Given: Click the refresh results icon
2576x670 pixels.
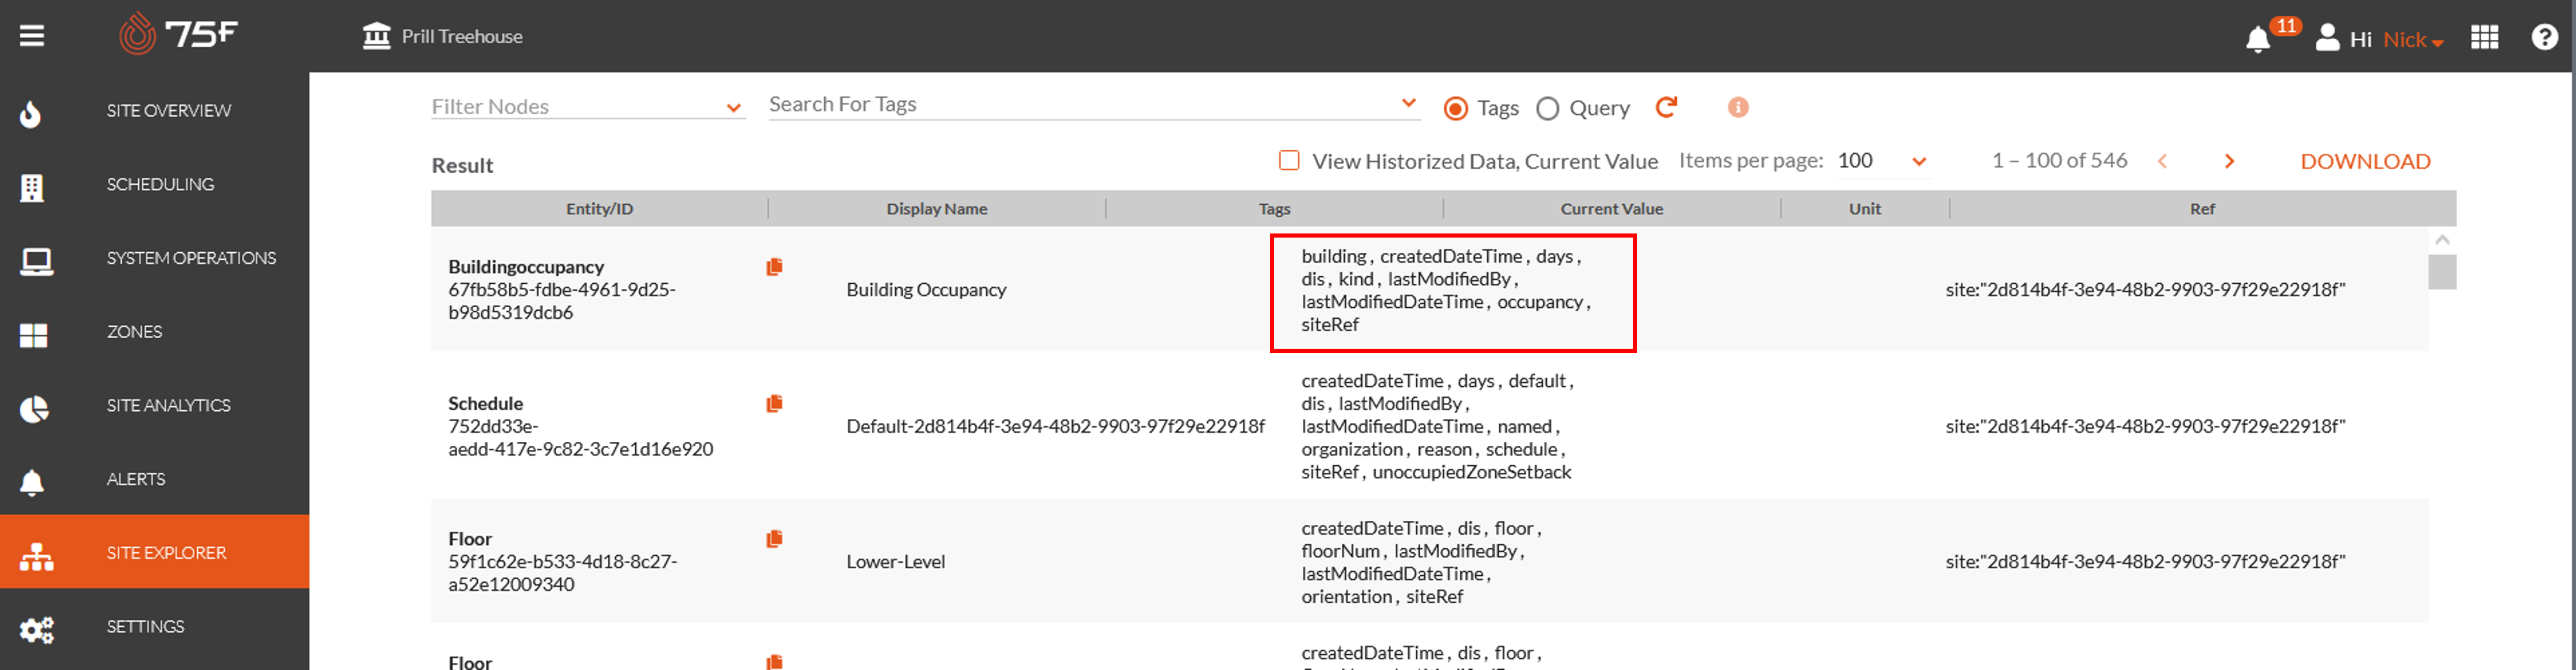Looking at the screenshot, I should click(x=1666, y=107).
